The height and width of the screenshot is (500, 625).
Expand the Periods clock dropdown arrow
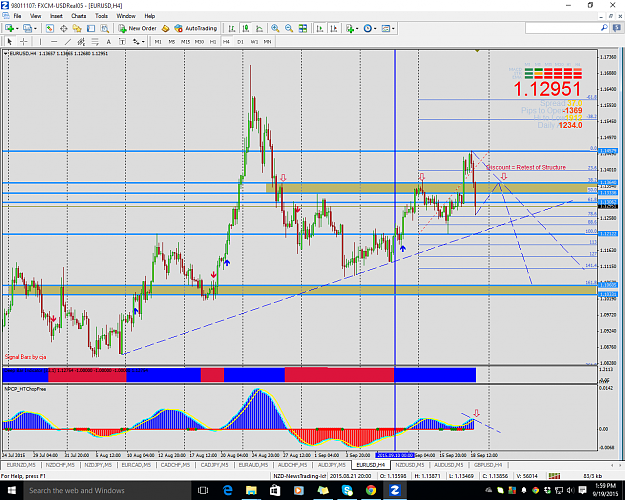375,28
